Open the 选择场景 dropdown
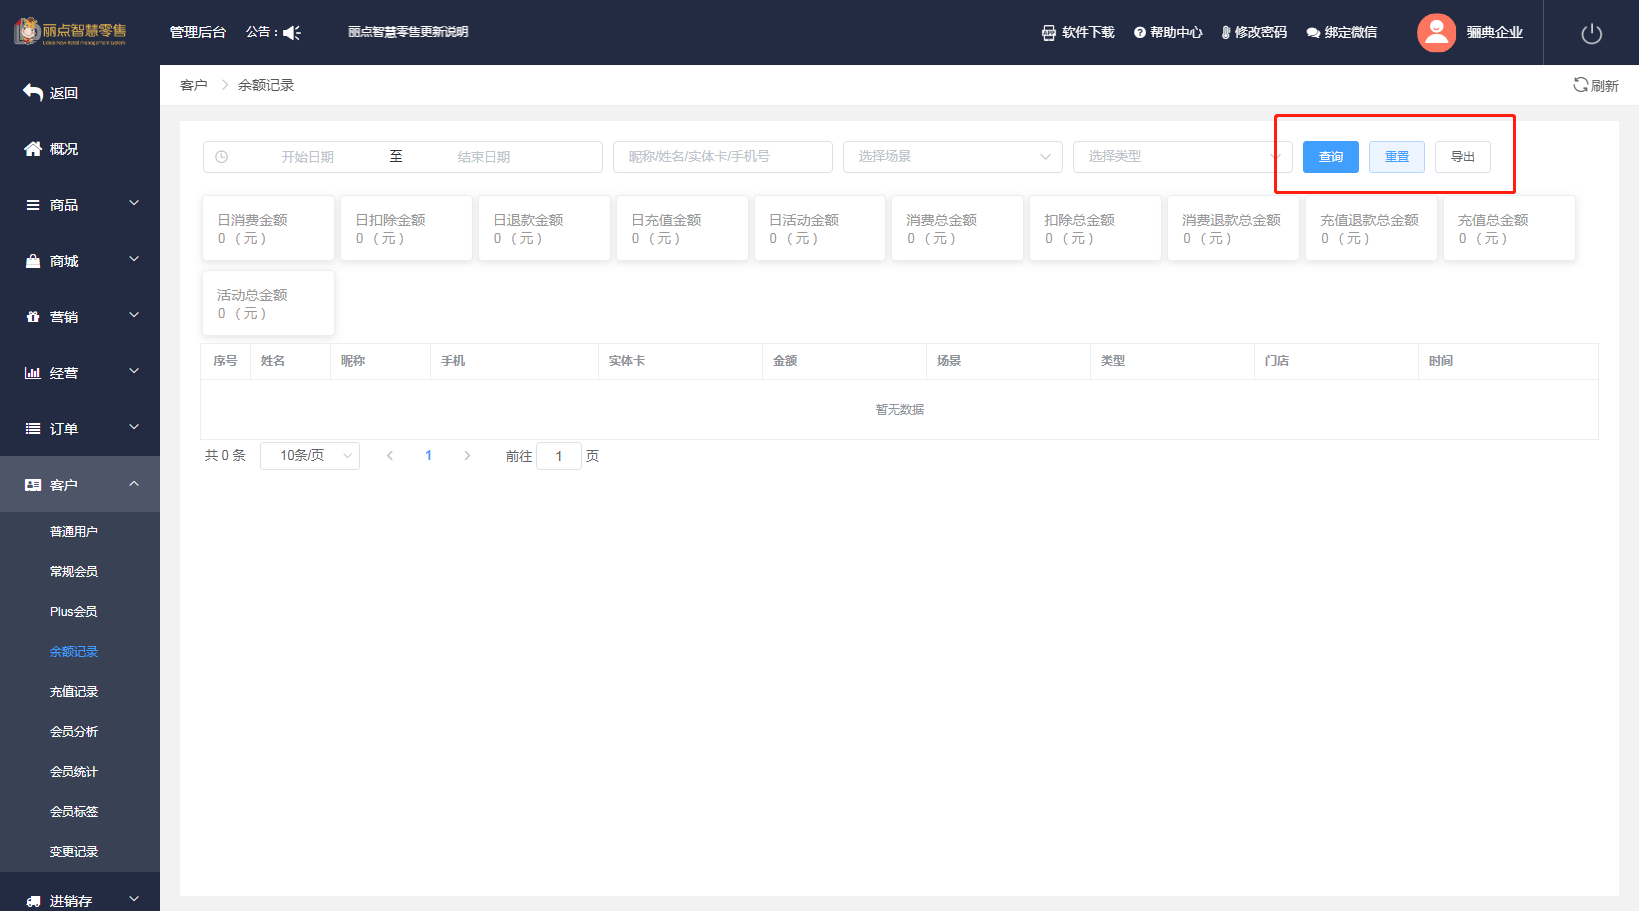This screenshot has height=911, width=1639. (x=953, y=157)
